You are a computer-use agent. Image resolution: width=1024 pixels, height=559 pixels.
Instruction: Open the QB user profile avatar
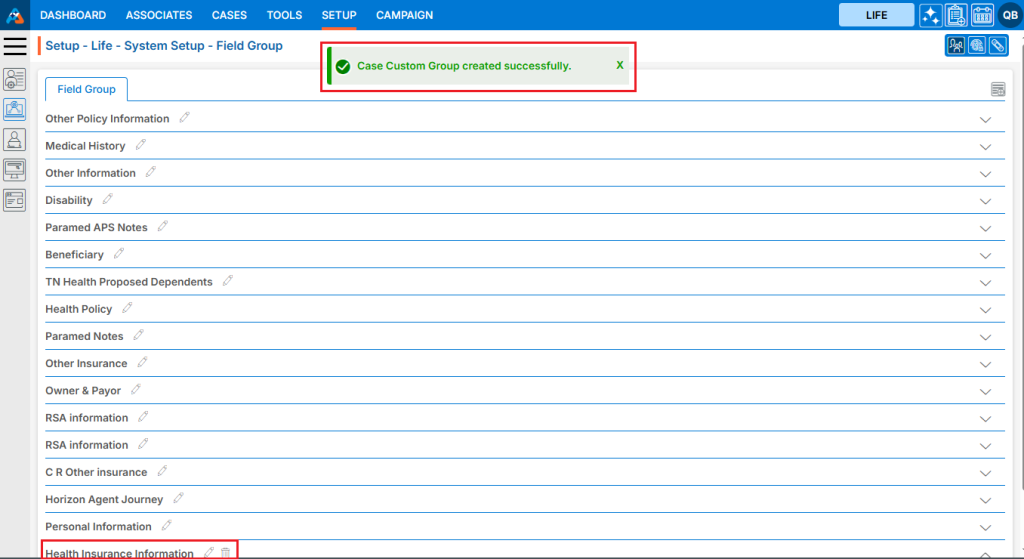(1009, 15)
